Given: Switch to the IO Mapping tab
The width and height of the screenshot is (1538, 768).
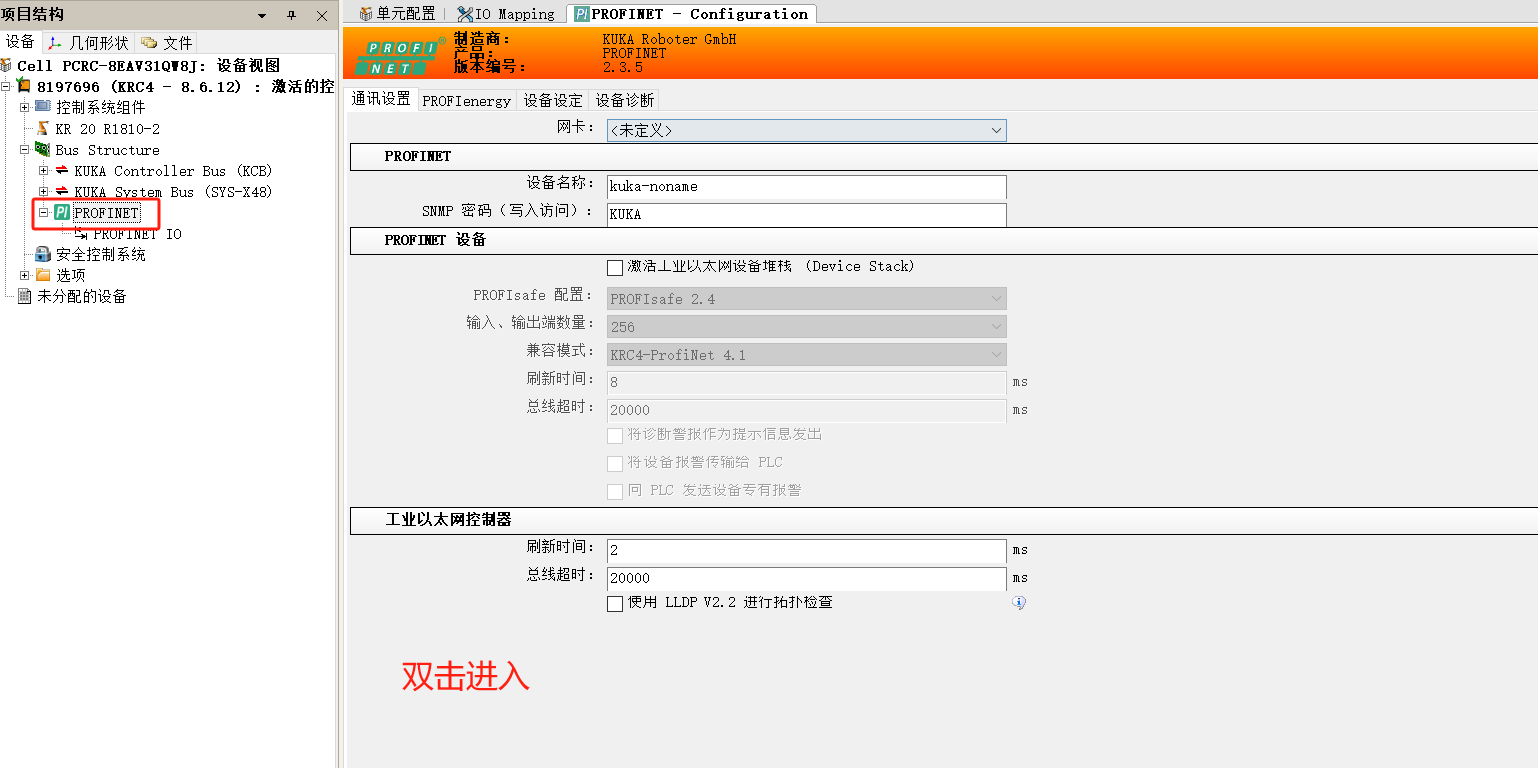Looking at the screenshot, I should click(506, 14).
